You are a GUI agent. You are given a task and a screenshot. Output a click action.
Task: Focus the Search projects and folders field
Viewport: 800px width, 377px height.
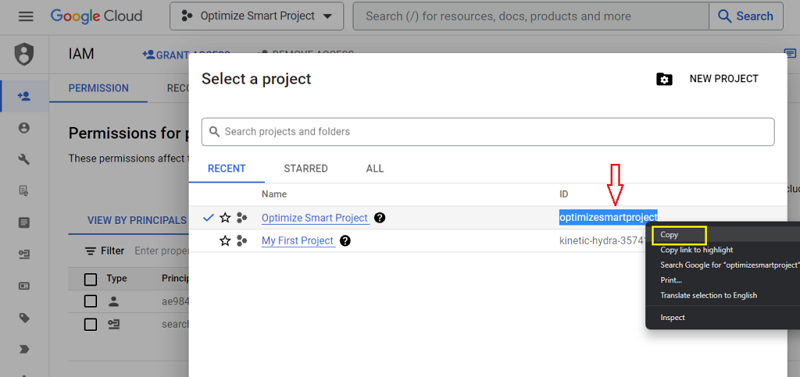tap(488, 132)
